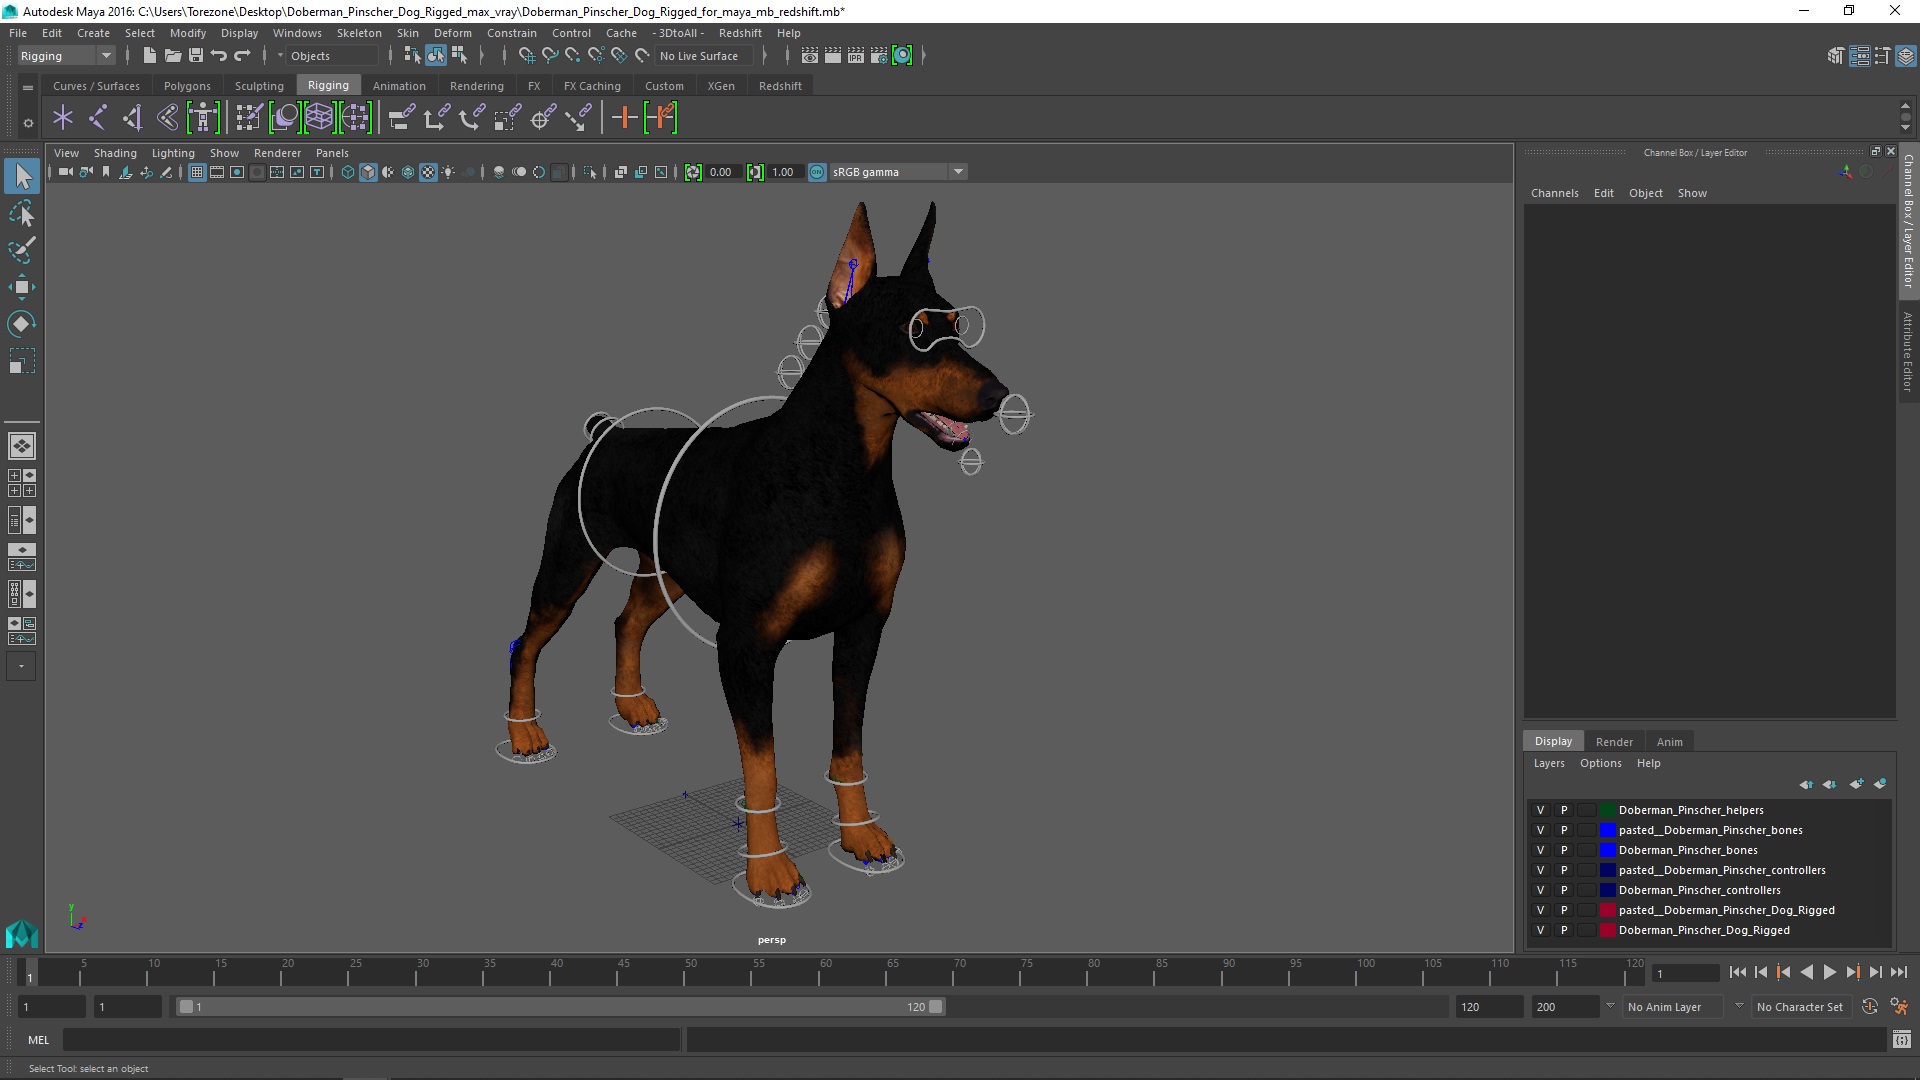Screen dimensions: 1920x1080
Task: Switch to the Animation shelf tab
Action: tap(399, 86)
